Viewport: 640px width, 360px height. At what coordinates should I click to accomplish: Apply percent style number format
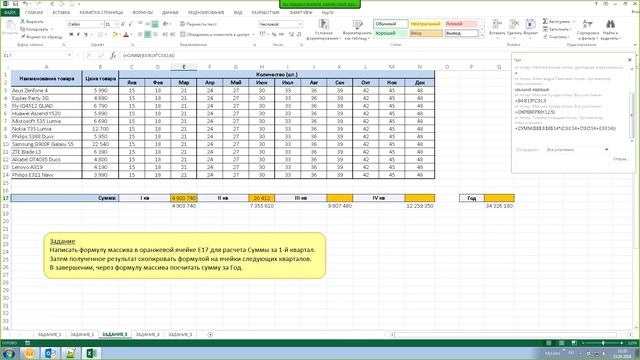coord(274,35)
